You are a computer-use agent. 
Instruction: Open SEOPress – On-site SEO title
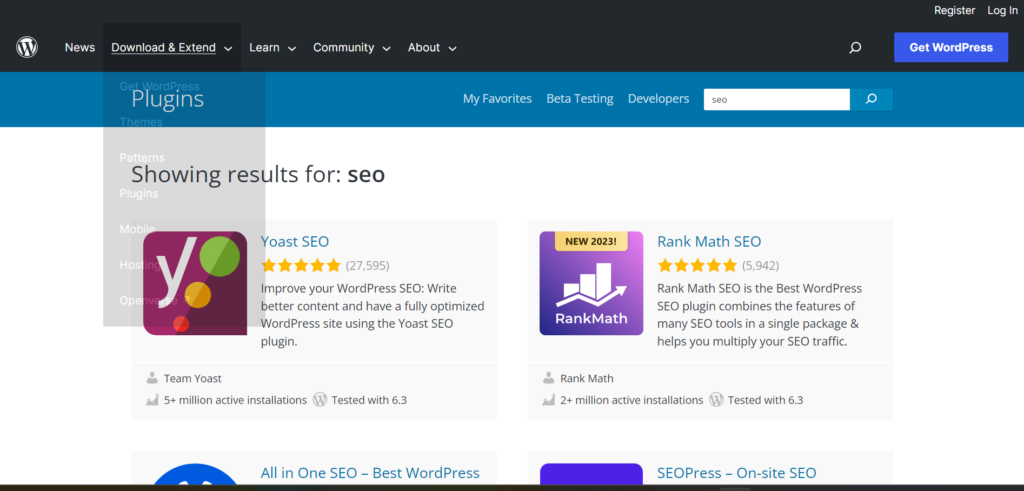point(737,473)
